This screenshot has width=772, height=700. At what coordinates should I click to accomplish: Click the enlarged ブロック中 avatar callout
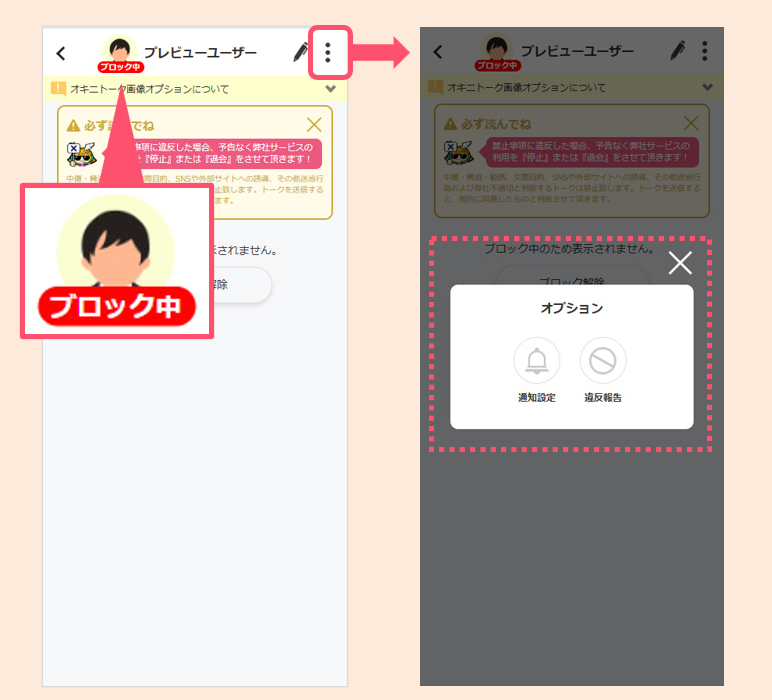tap(116, 258)
